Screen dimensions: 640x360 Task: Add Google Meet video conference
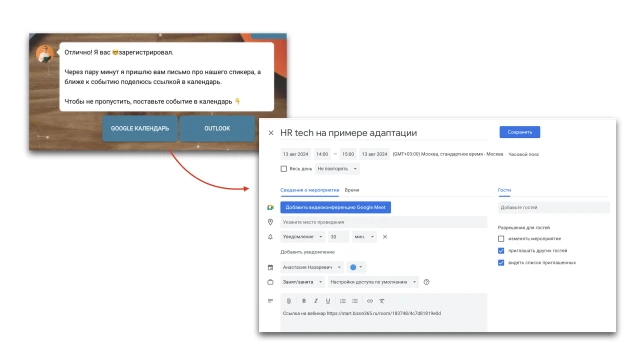[x=336, y=207]
